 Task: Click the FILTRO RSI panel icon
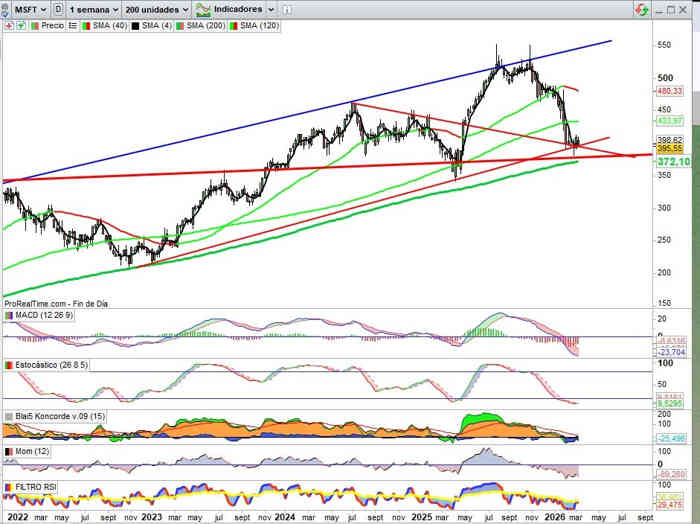(9, 486)
